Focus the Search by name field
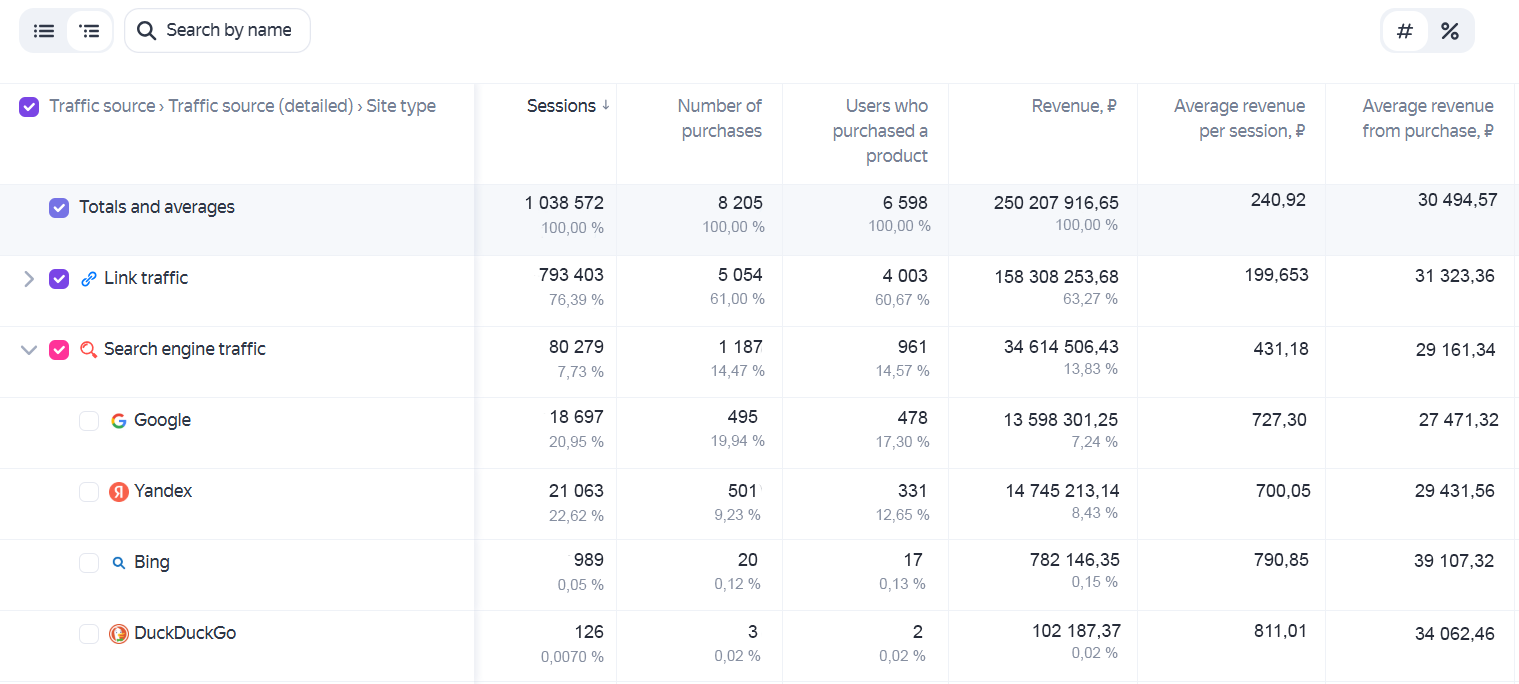The width and height of the screenshot is (1519, 684). [x=217, y=31]
